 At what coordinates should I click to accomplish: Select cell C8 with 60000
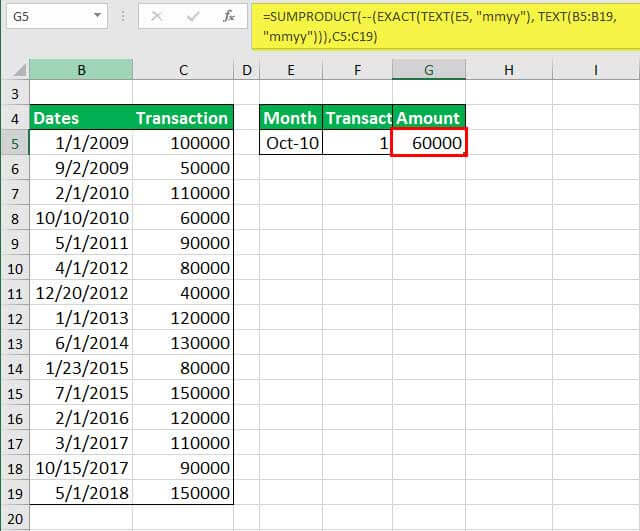(x=183, y=218)
